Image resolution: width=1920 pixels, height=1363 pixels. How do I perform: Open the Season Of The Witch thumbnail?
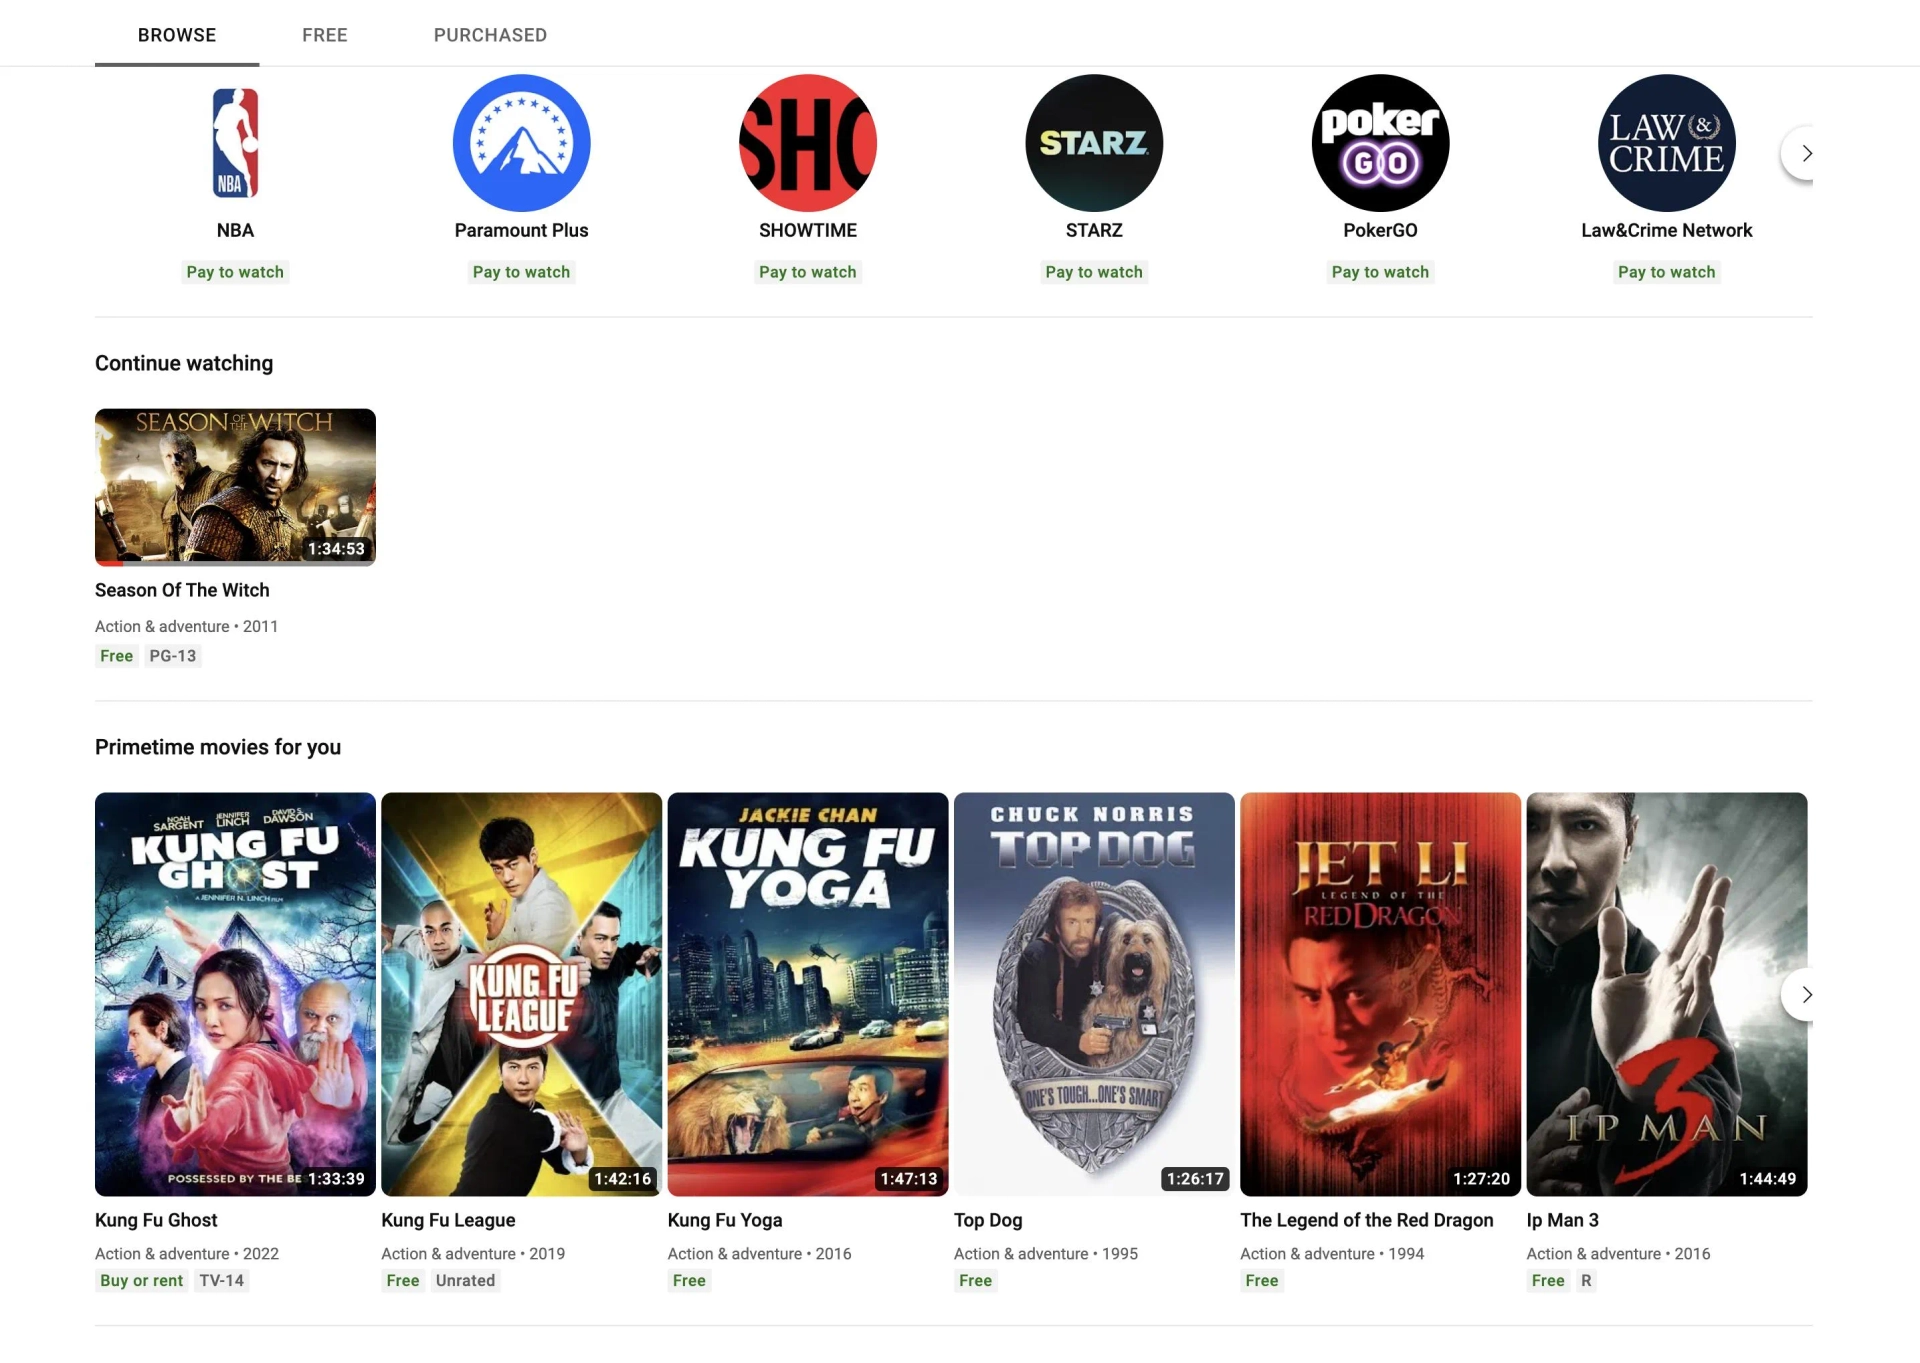(235, 487)
